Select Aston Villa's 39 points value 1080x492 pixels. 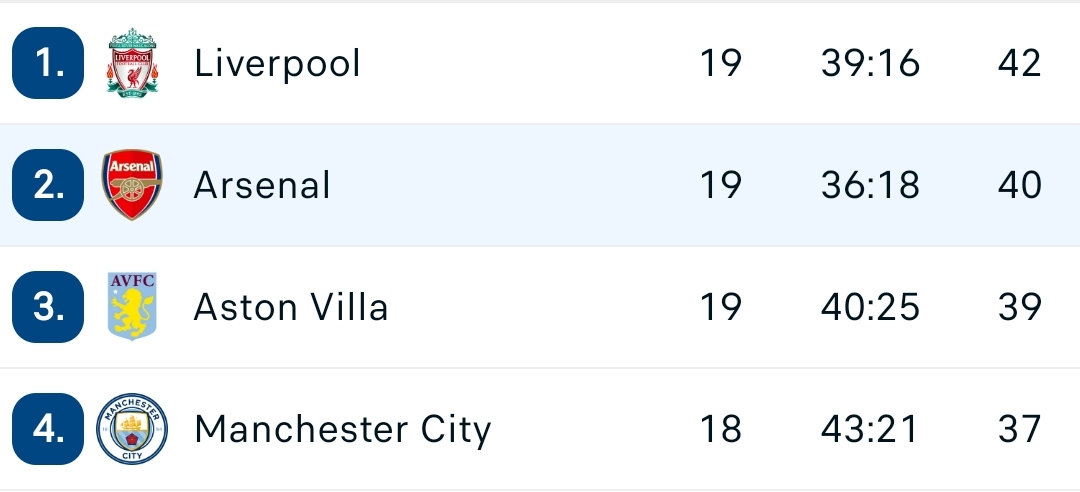(x=1019, y=307)
